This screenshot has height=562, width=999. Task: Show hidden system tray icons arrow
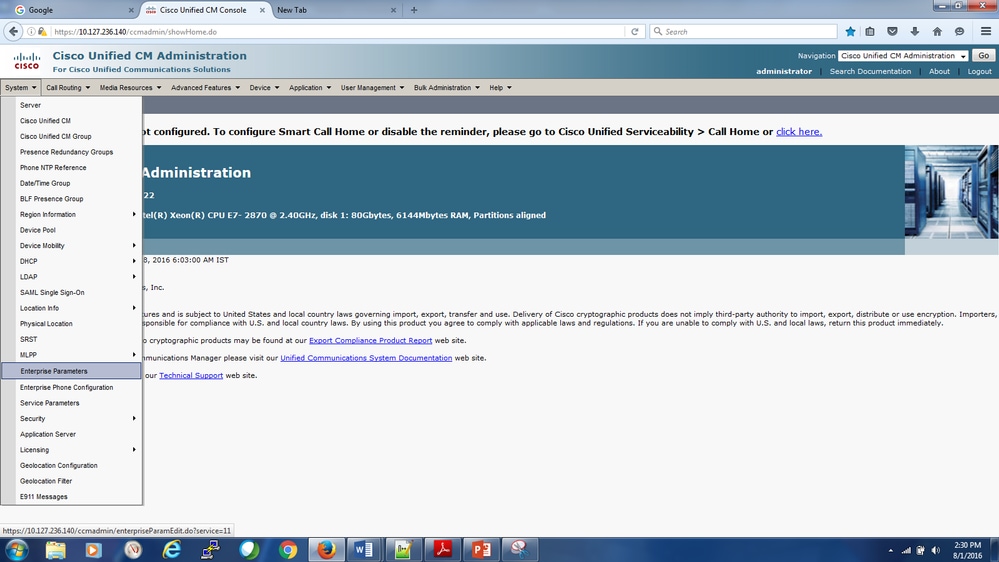coord(891,551)
